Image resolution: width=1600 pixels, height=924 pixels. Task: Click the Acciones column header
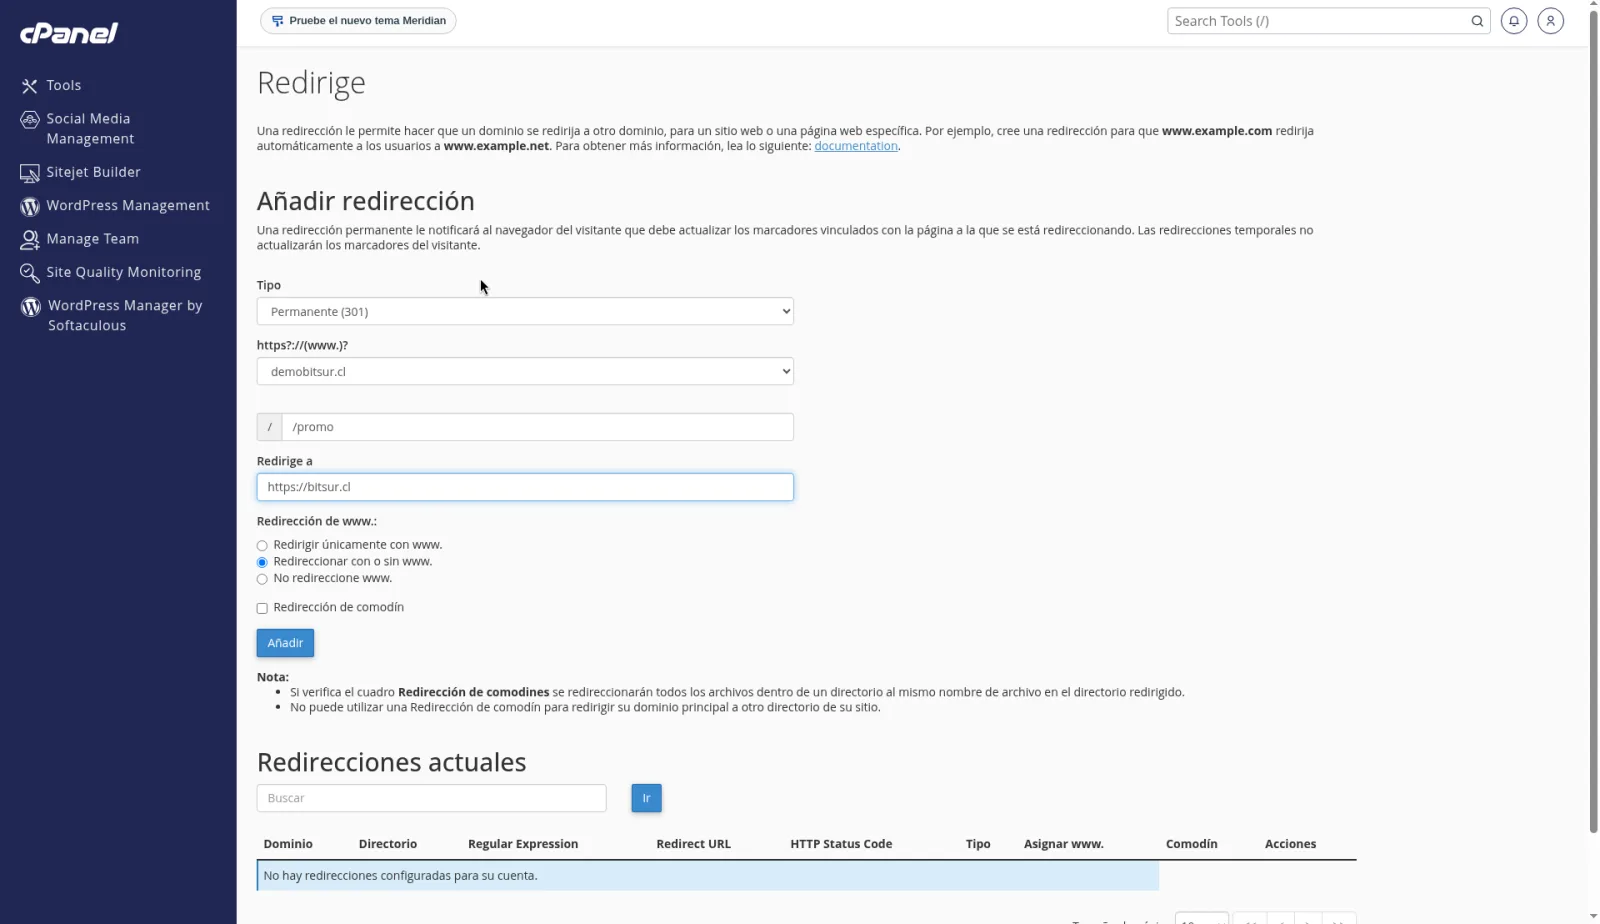coord(1290,844)
